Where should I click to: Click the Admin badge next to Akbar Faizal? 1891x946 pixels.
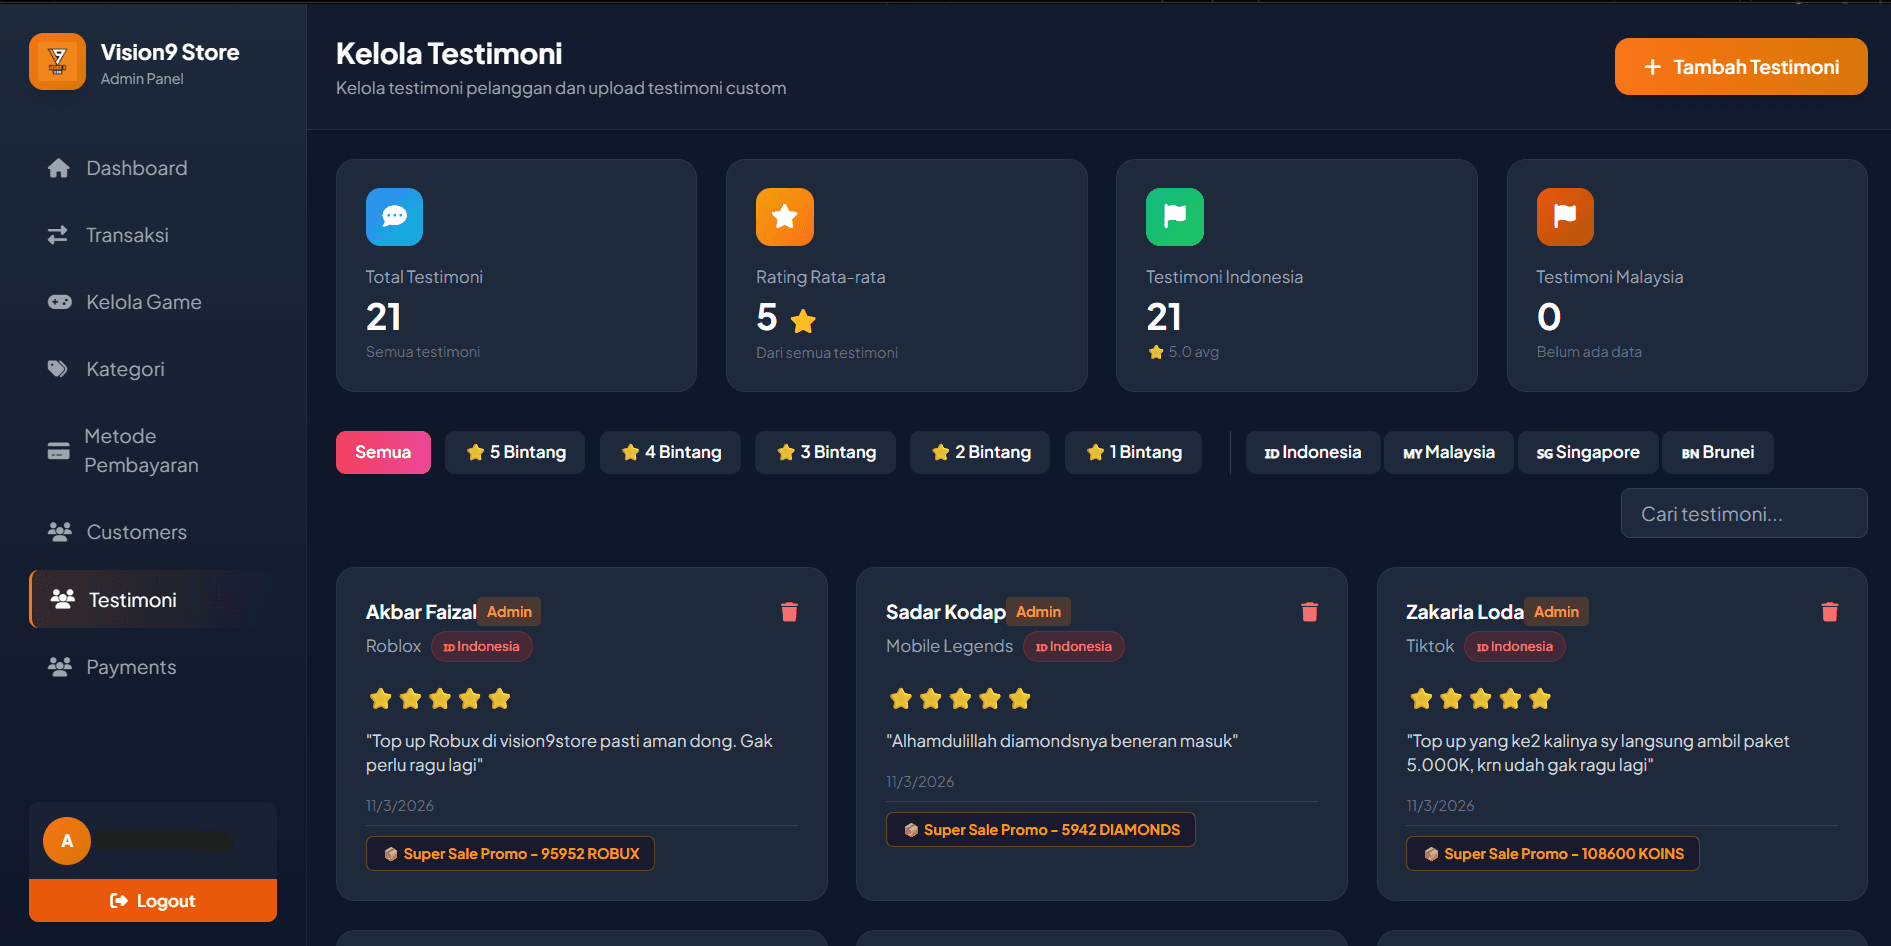(x=510, y=612)
